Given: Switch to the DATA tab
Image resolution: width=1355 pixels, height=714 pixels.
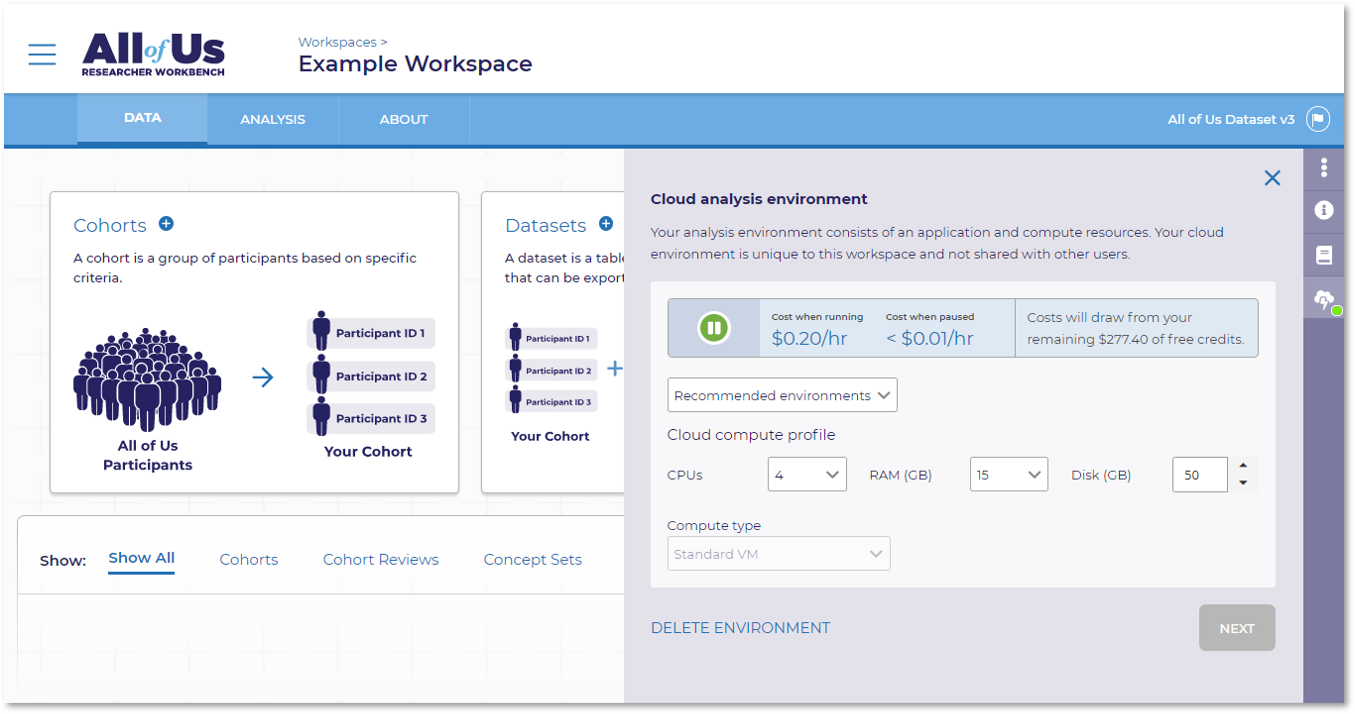Looking at the screenshot, I should coord(142,118).
